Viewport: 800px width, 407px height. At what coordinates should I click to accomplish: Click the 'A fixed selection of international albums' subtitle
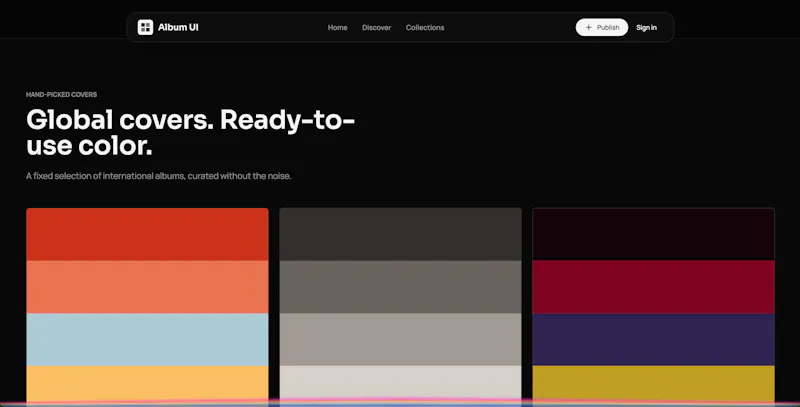[159, 176]
